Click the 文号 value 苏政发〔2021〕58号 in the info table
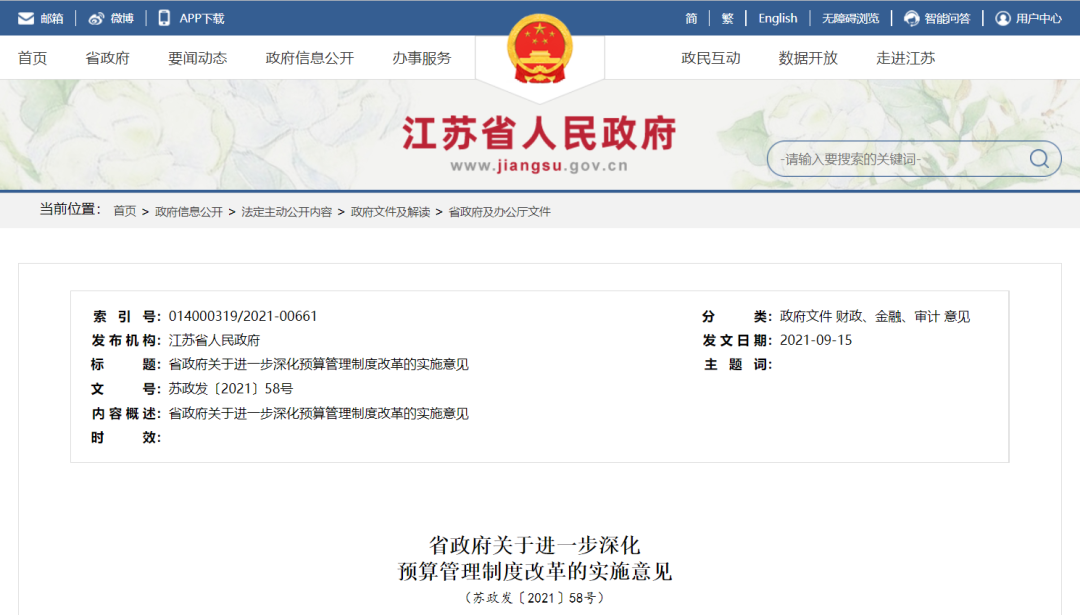This screenshot has height=615, width=1080. click(x=231, y=388)
